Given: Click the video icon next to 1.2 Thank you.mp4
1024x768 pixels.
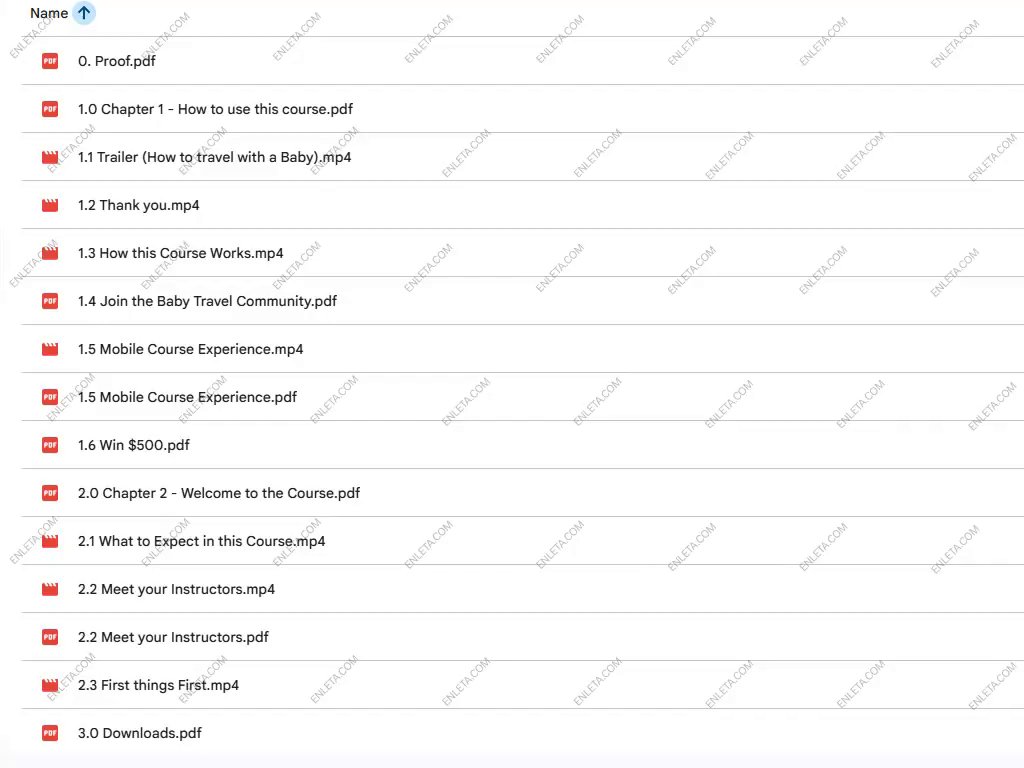Looking at the screenshot, I should tap(50, 205).
